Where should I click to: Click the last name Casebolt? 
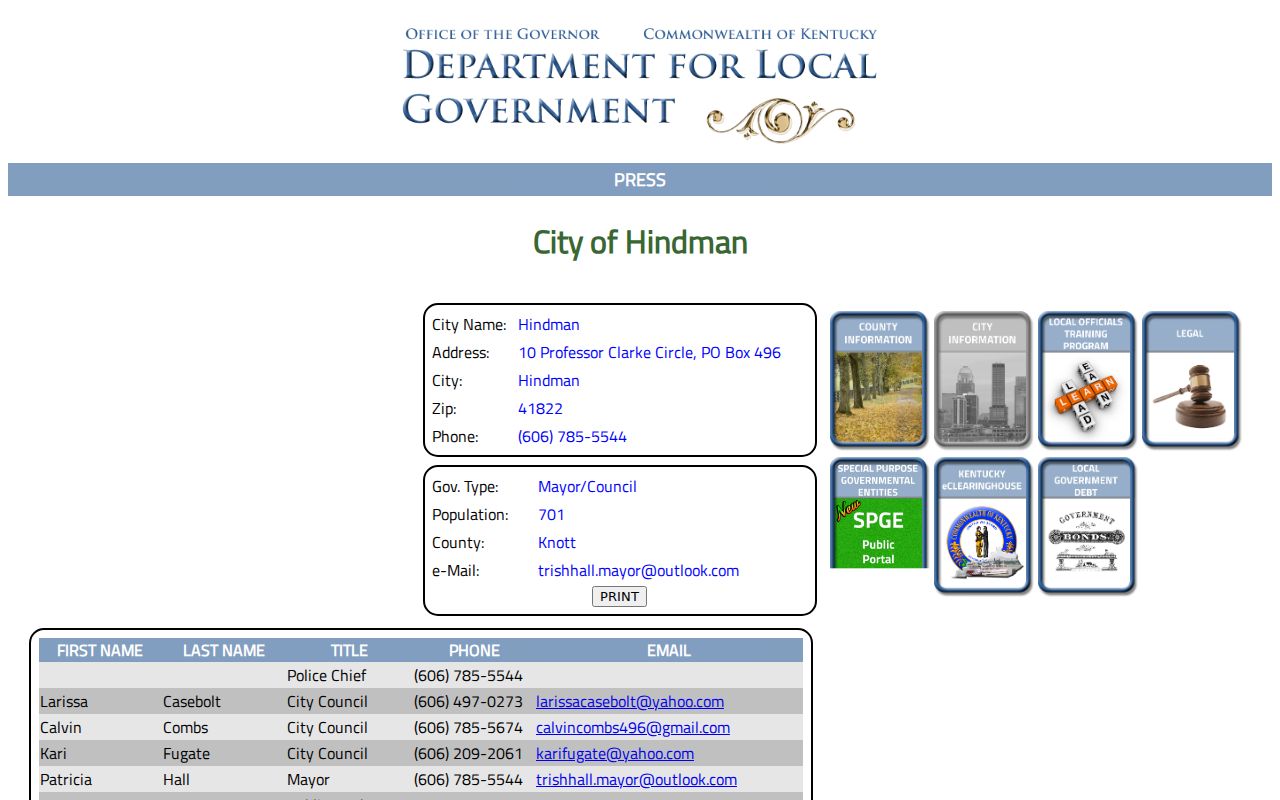click(192, 702)
